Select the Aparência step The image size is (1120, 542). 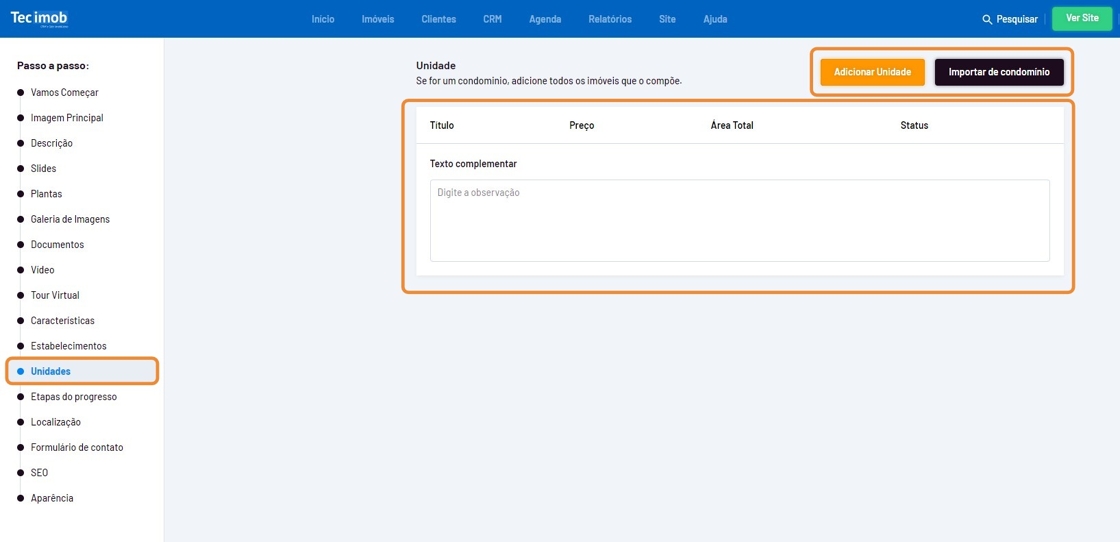pos(52,498)
